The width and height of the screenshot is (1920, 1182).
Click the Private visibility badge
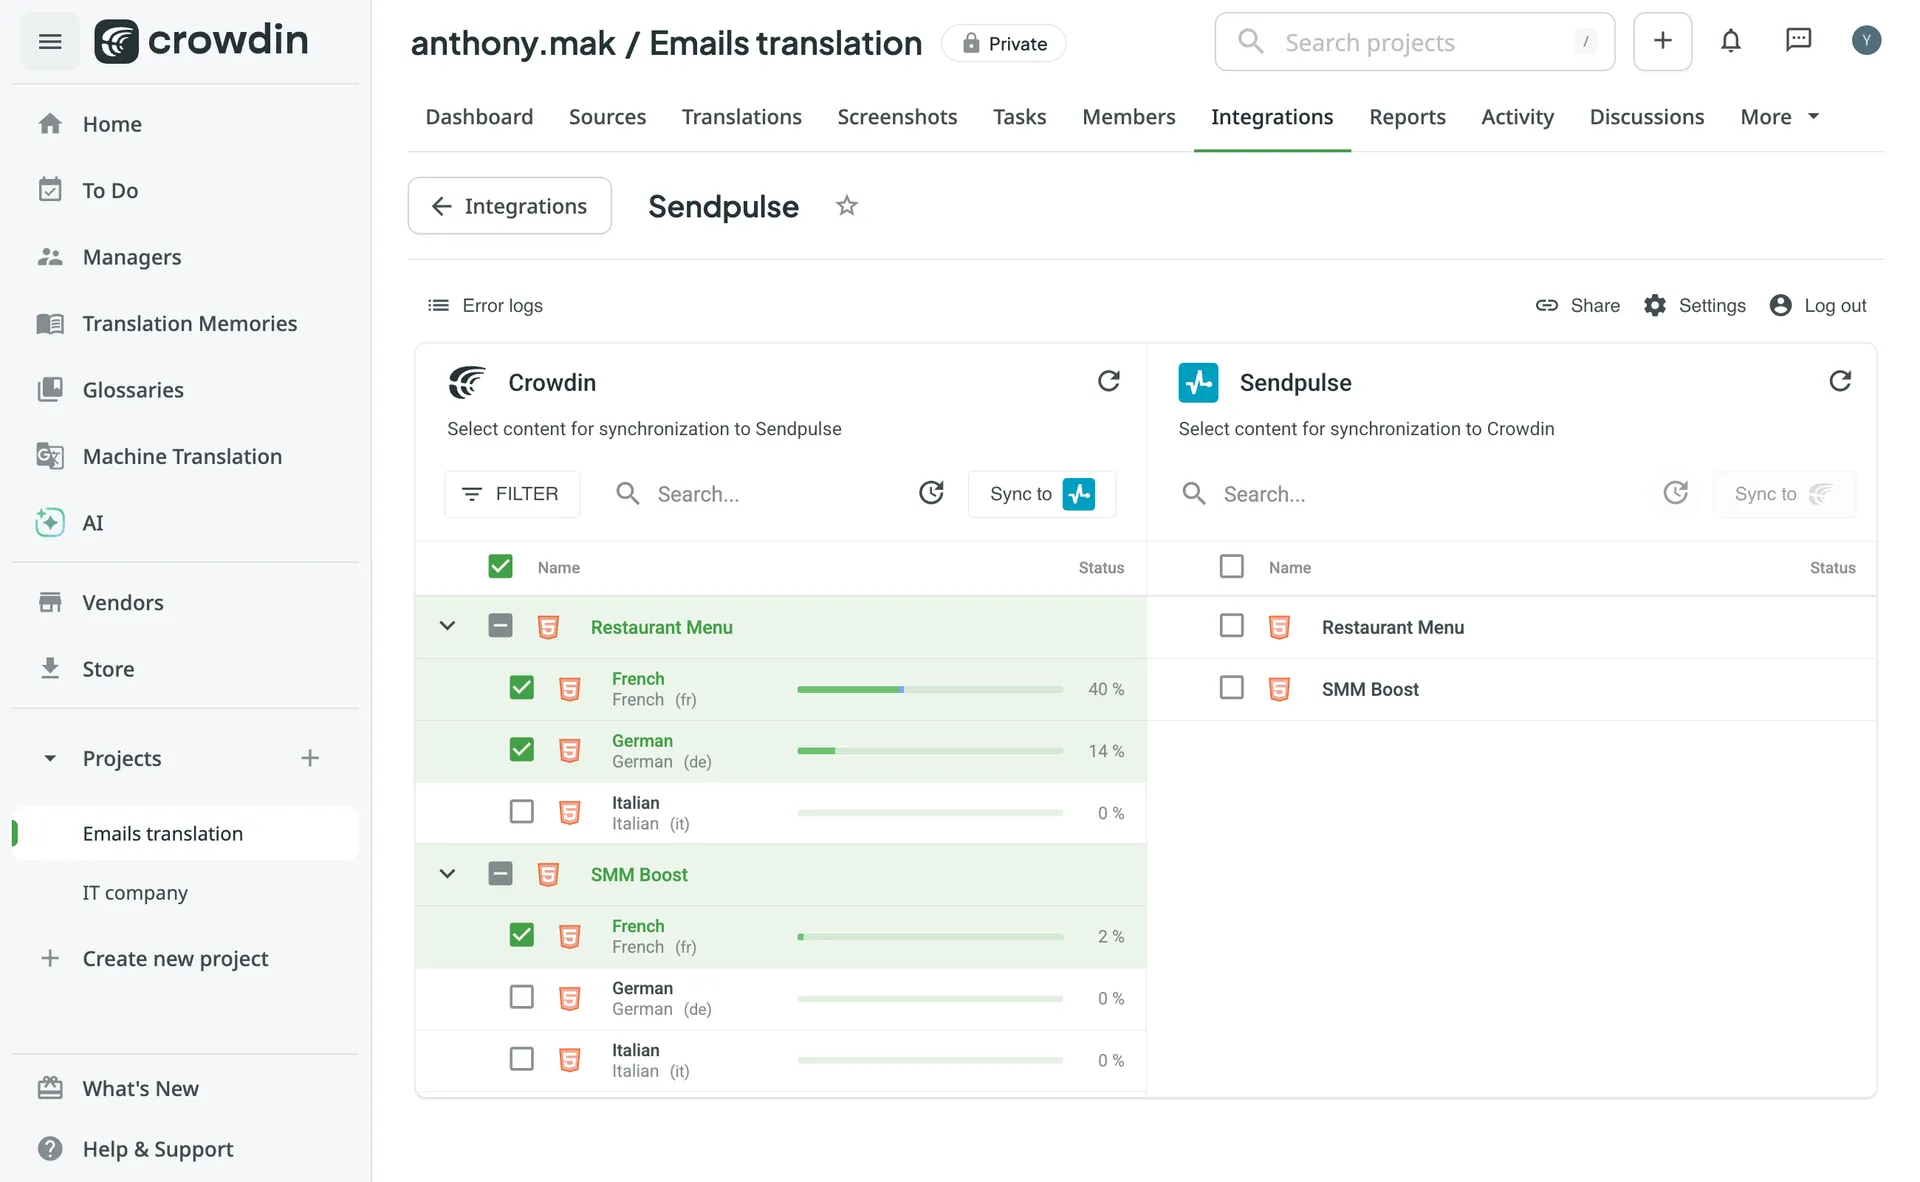tap(1004, 43)
